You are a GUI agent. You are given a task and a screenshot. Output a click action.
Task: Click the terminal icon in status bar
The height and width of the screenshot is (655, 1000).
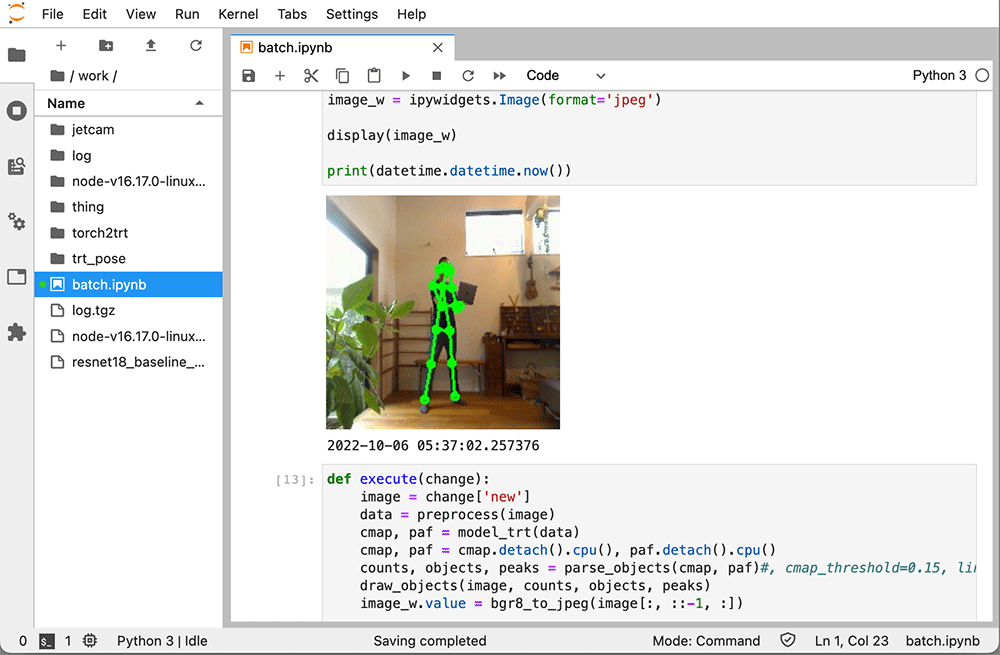47,641
